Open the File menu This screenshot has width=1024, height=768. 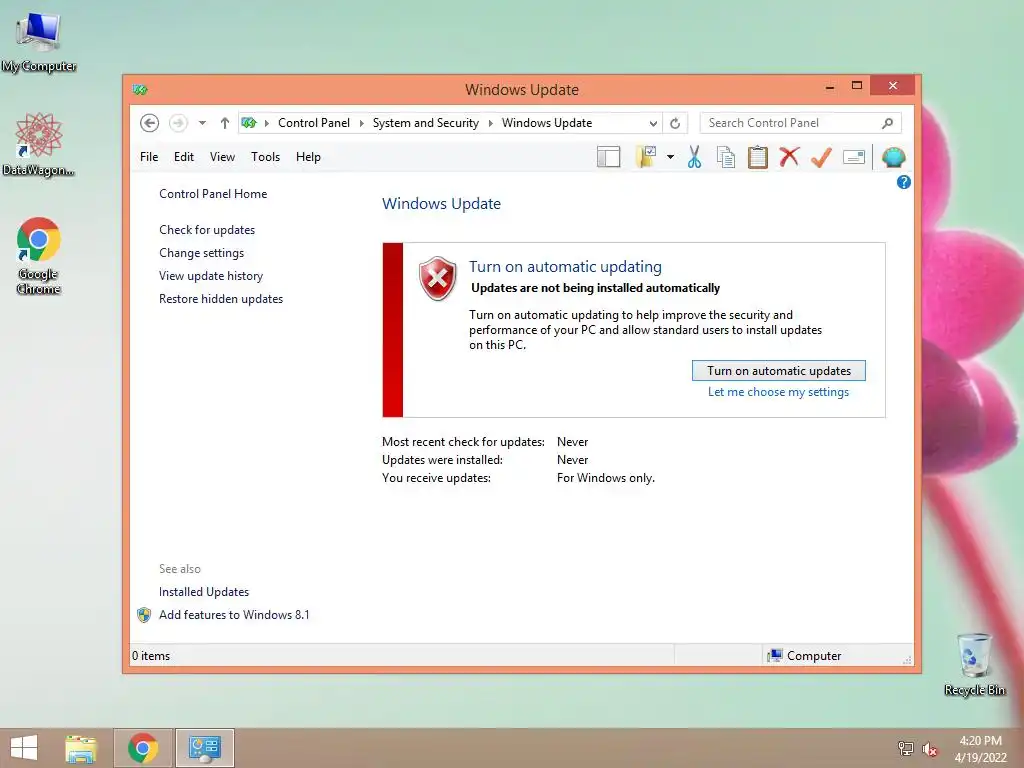(x=149, y=157)
